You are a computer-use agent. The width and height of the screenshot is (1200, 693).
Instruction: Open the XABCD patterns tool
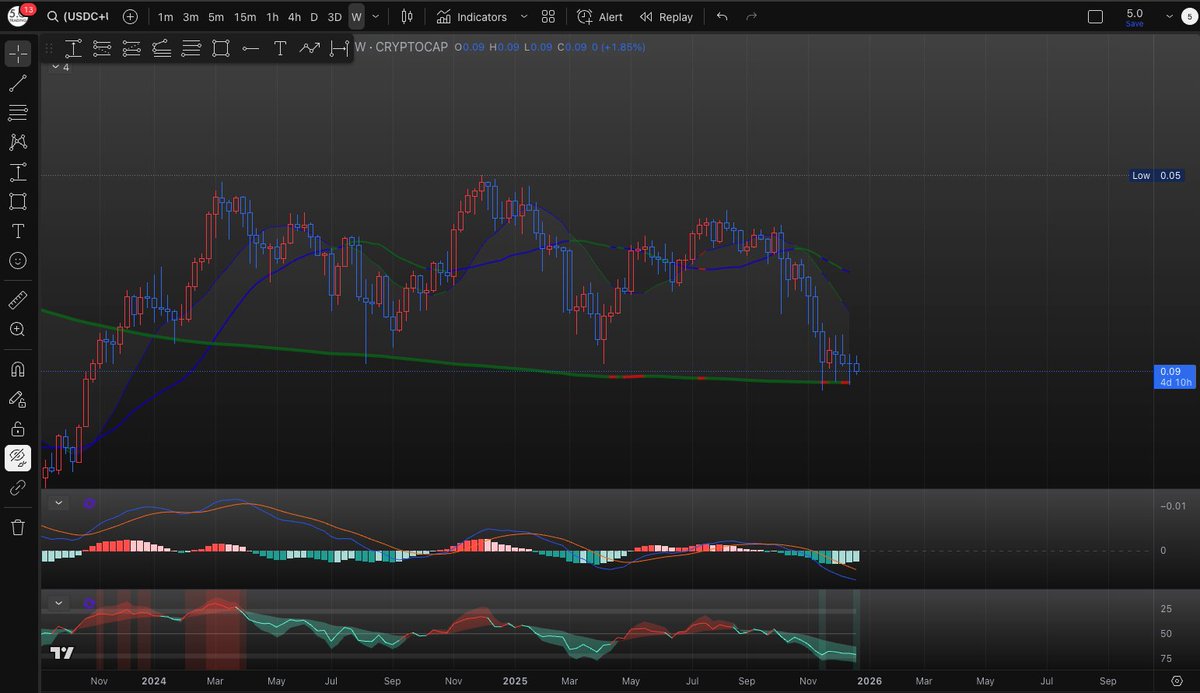[18, 142]
